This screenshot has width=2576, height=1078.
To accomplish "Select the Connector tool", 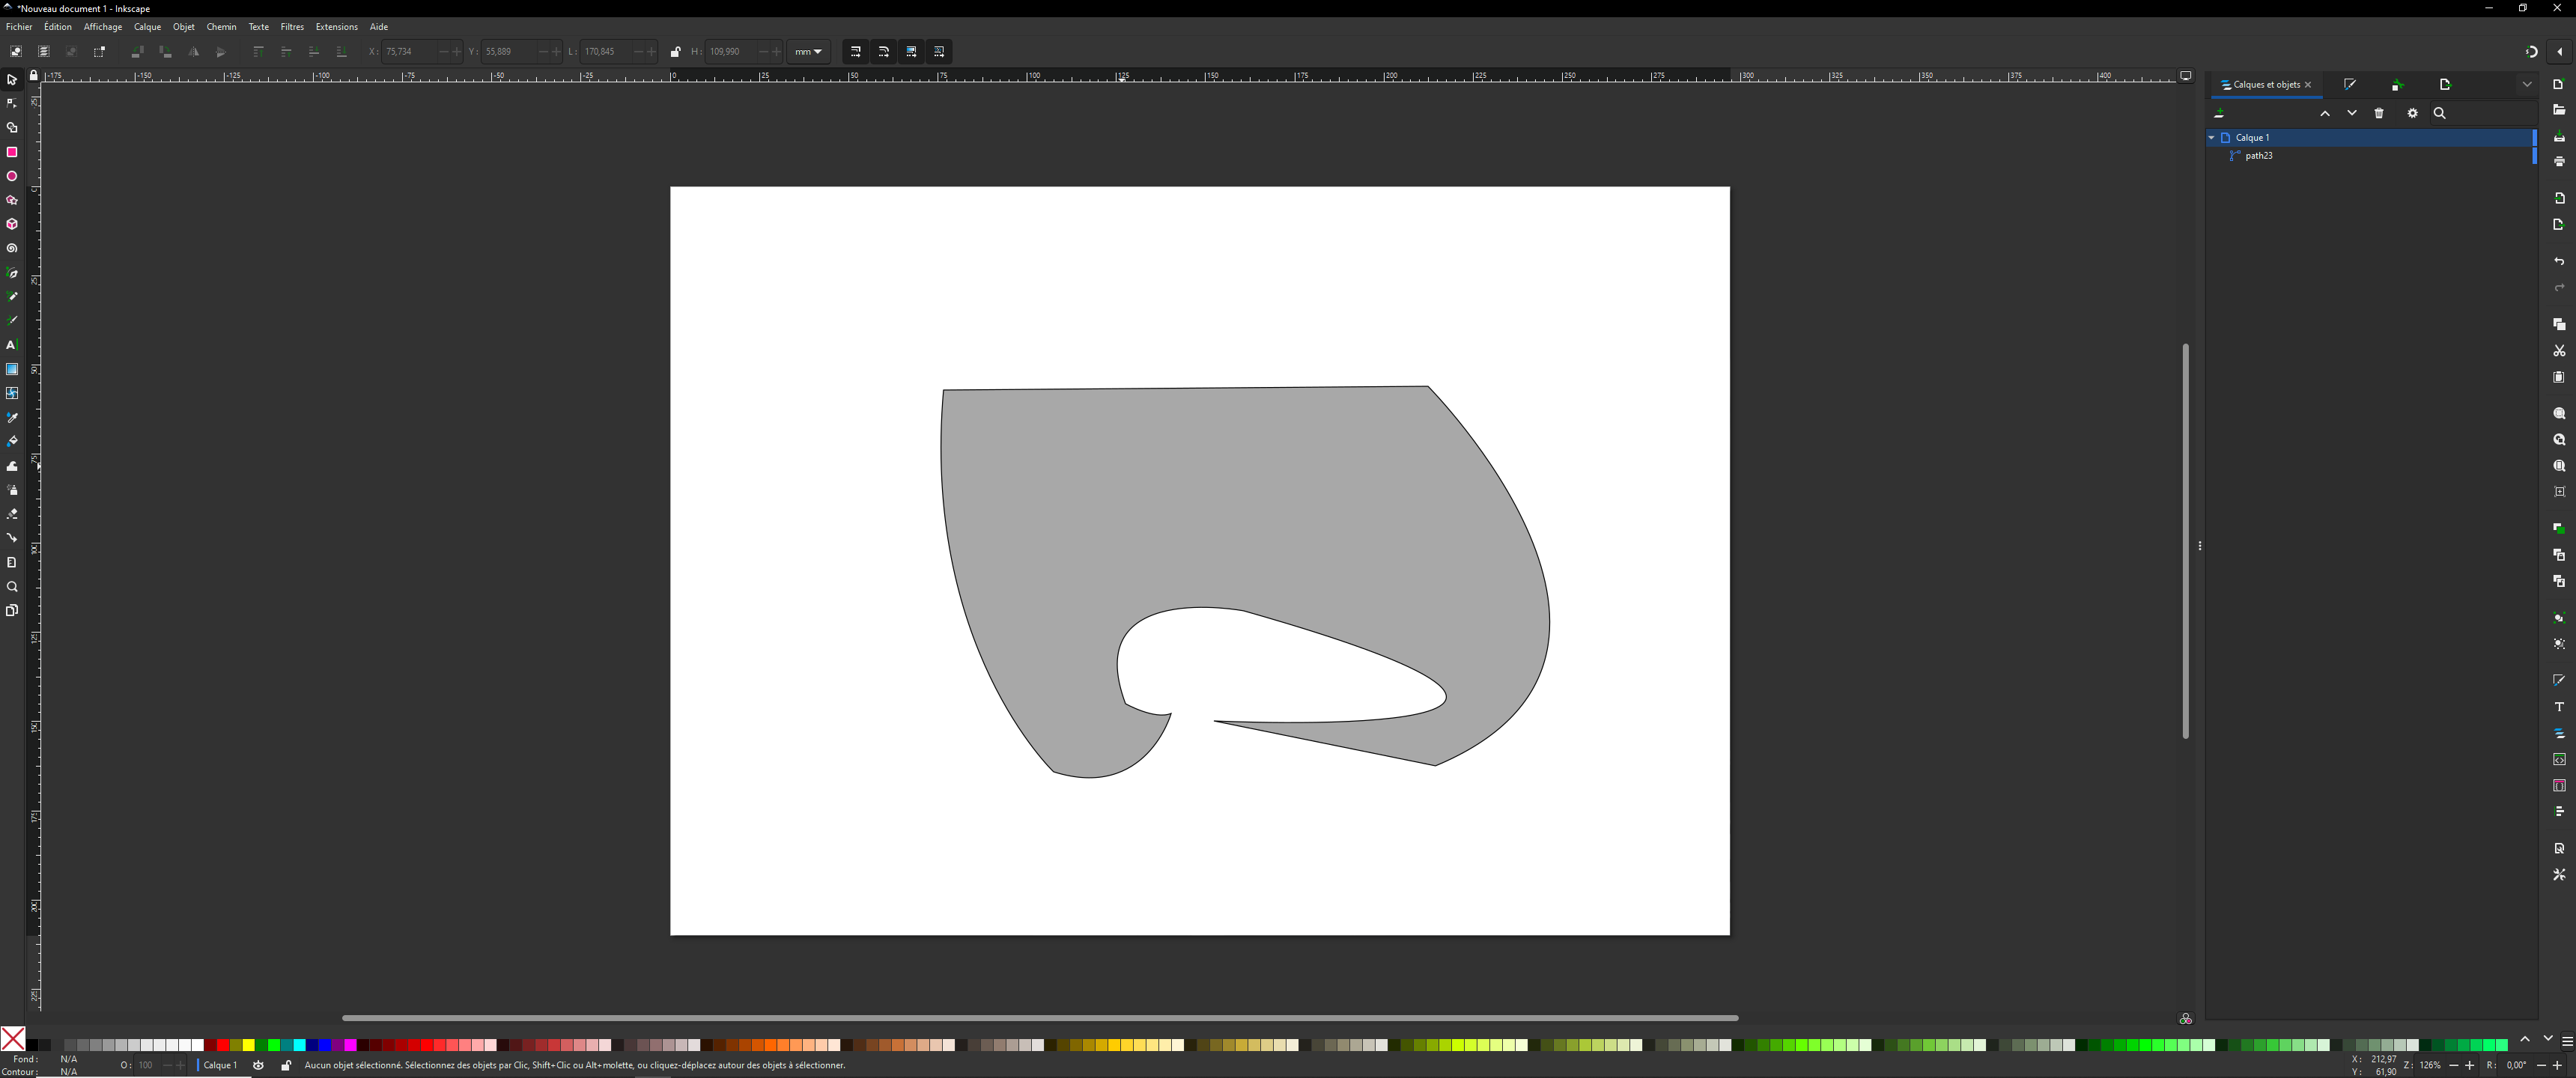I will [x=12, y=538].
